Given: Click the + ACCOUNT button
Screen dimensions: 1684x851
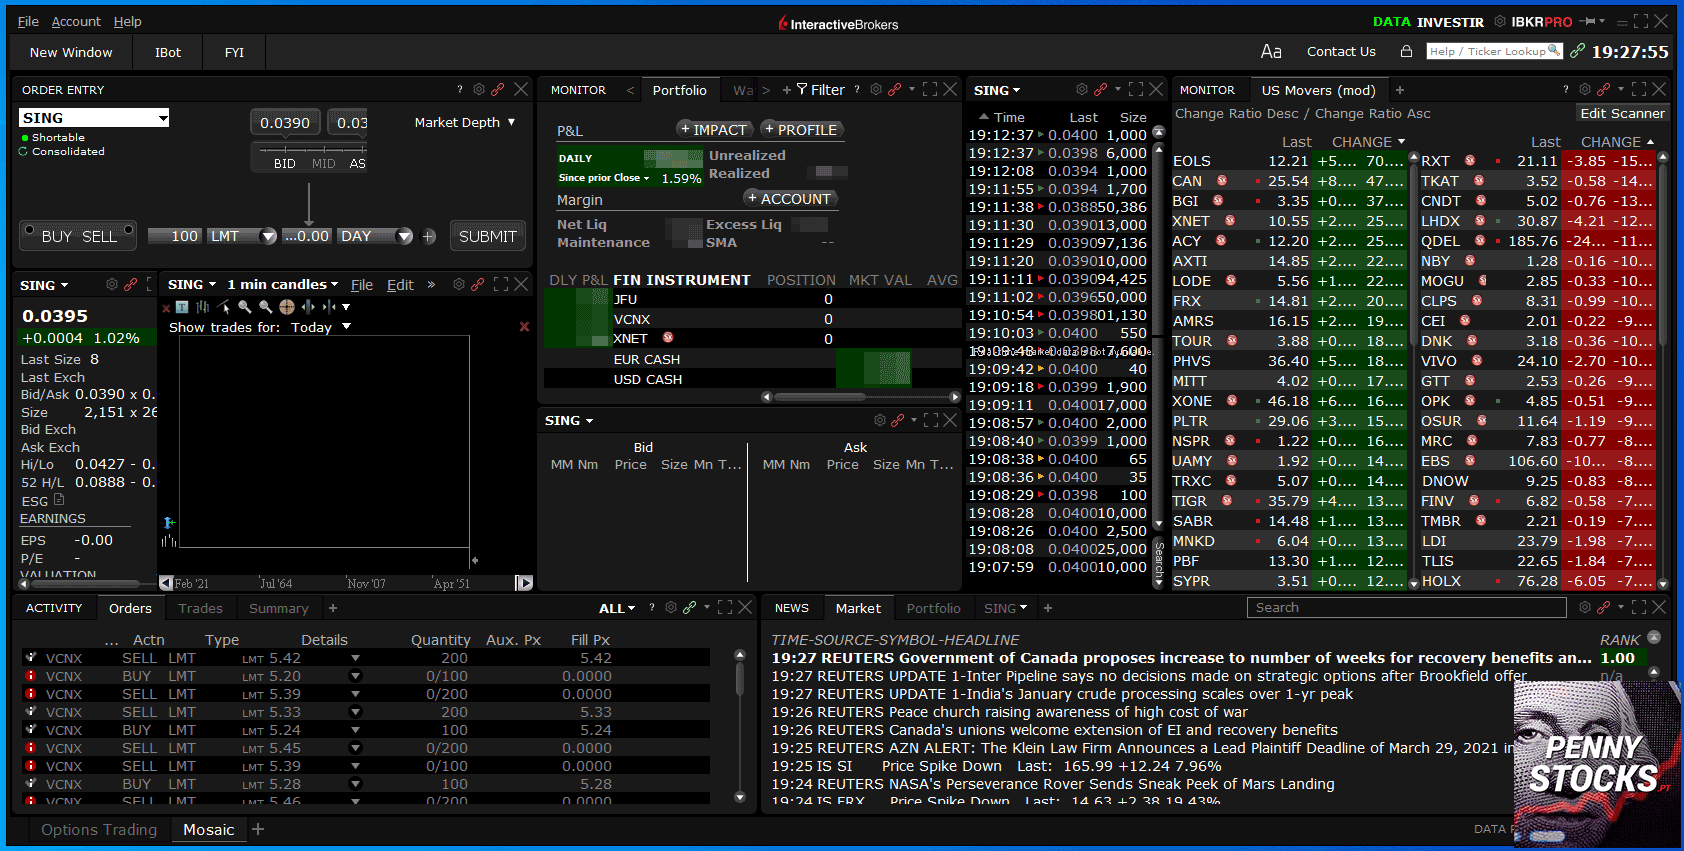Looking at the screenshot, I should pyautogui.click(x=789, y=198).
